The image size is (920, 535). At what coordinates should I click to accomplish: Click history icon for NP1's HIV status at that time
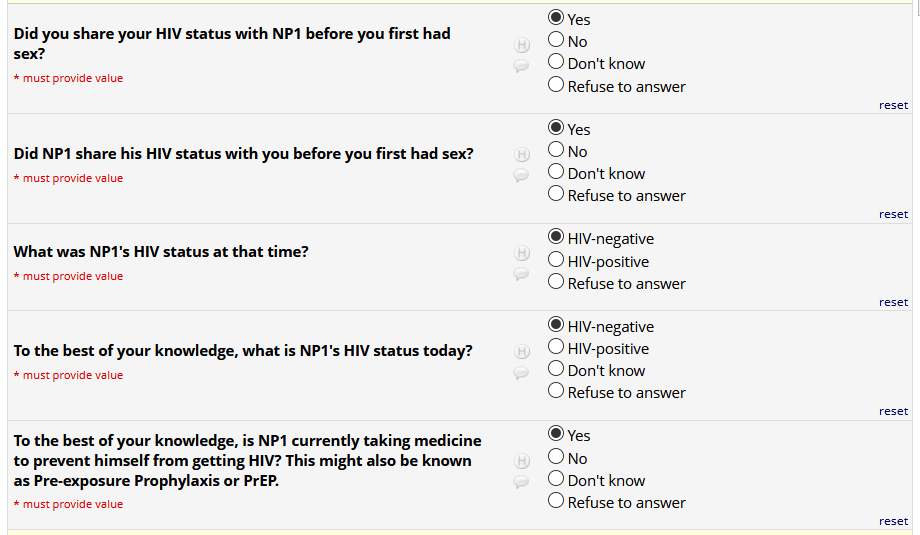[x=521, y=253]
